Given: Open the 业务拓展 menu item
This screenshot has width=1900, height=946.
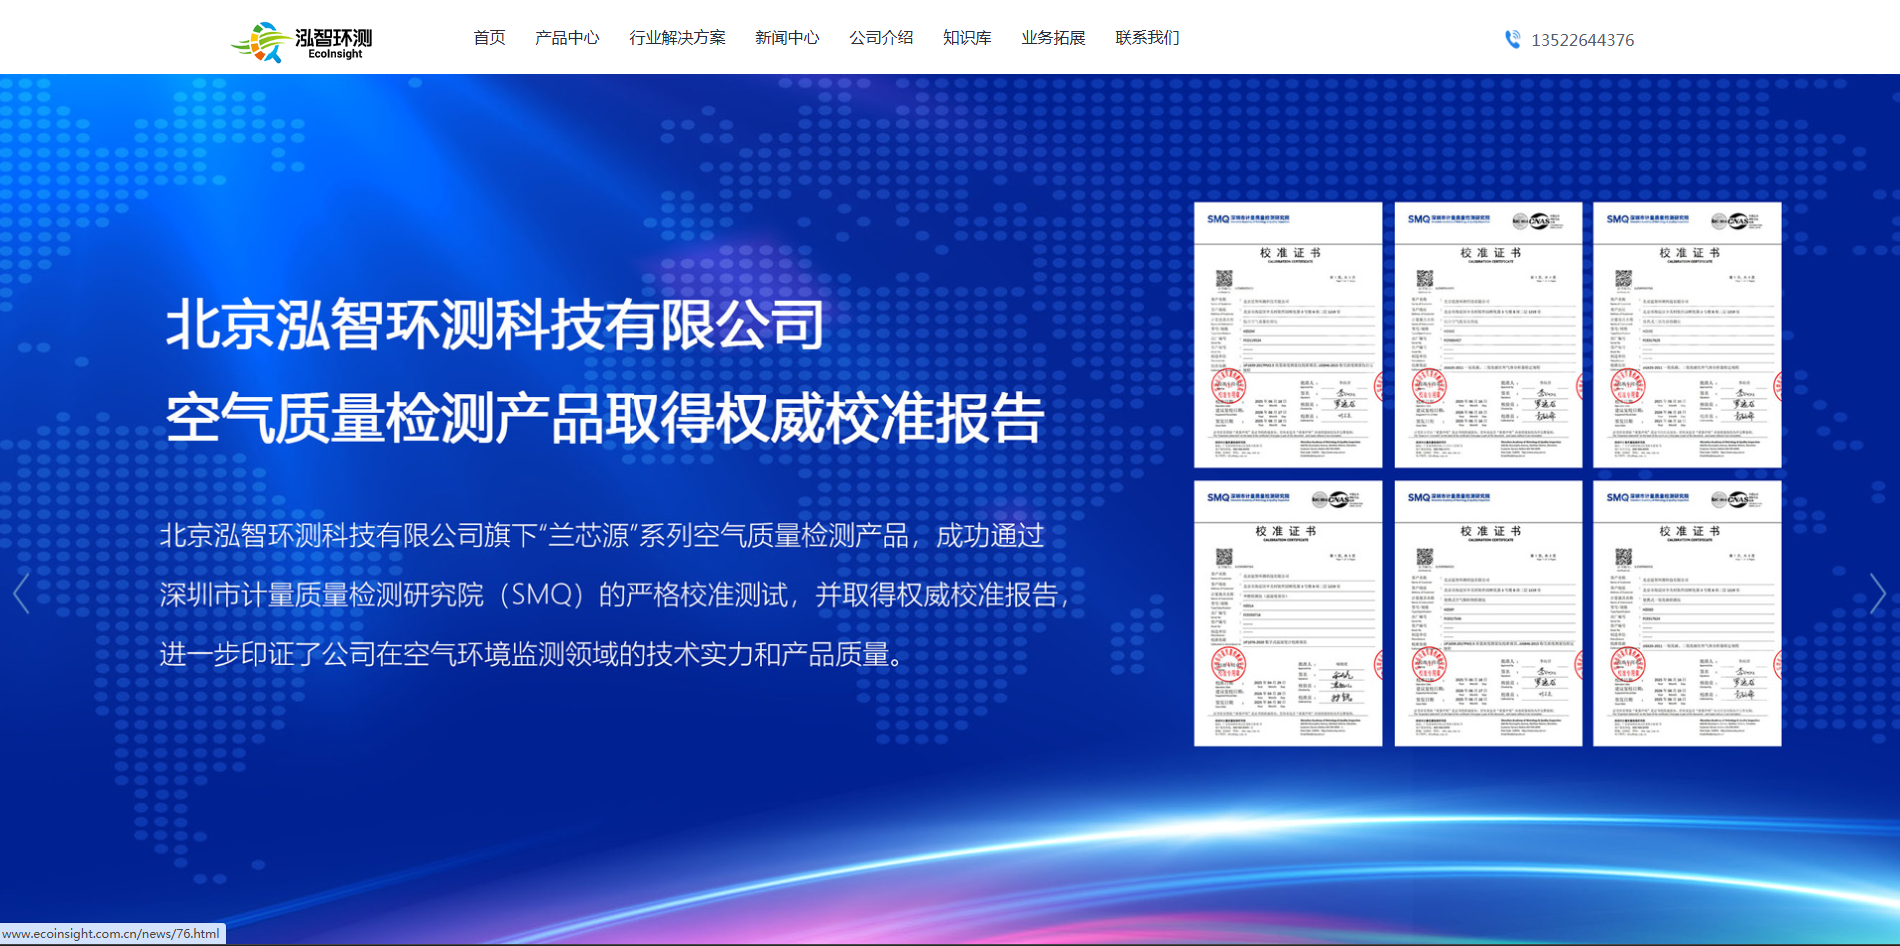Looking at the screenshot, I should pyautogui.click(x=1053, y=38).
